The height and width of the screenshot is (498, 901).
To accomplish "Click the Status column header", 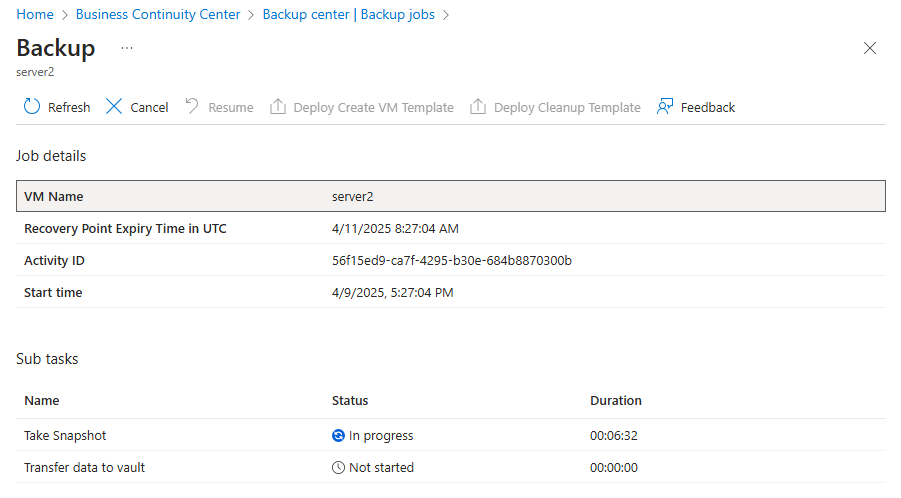I will click(350, 401).
